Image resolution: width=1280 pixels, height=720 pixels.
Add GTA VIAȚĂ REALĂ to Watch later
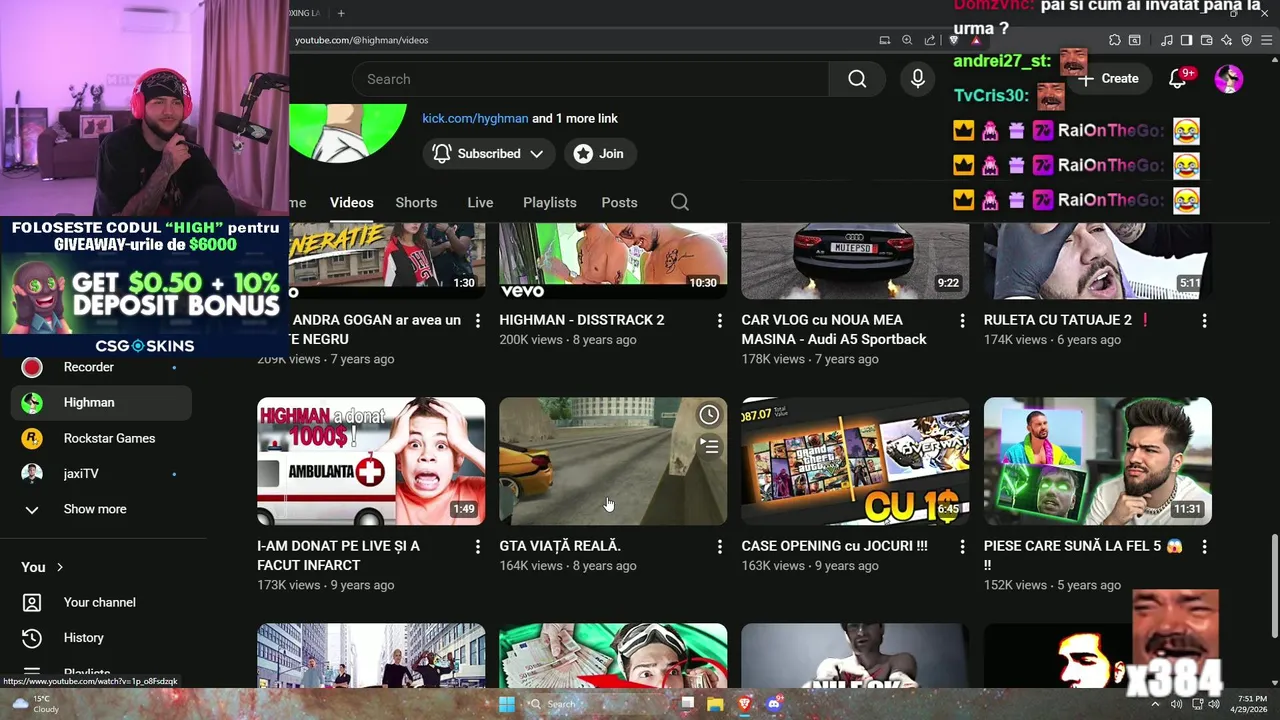coord(709,415)
